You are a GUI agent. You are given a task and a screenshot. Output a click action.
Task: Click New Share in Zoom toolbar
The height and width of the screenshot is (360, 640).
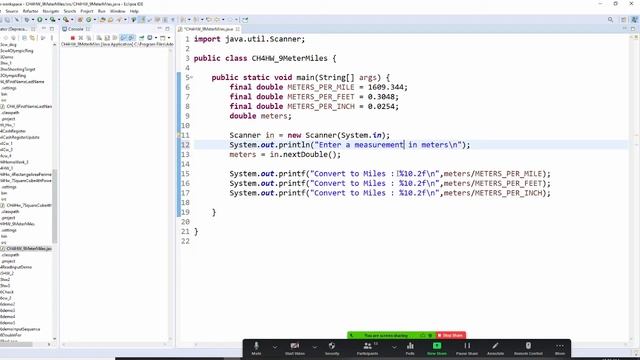pos(437,349)
